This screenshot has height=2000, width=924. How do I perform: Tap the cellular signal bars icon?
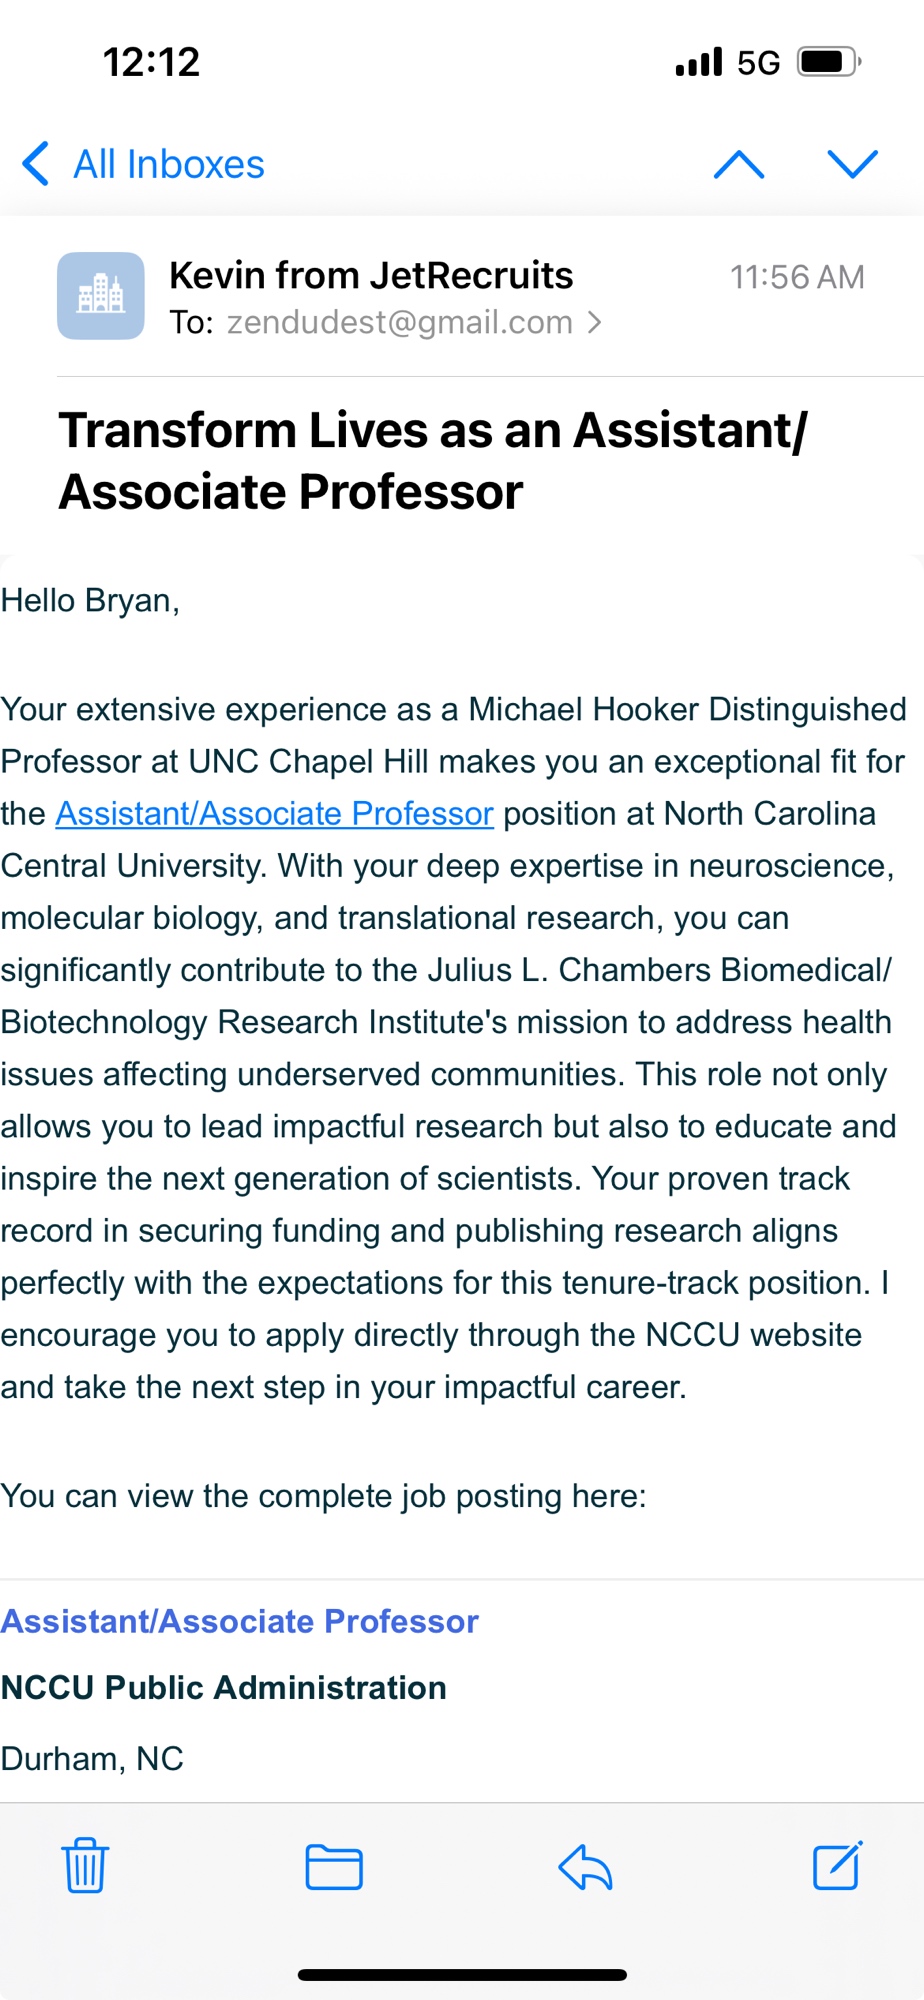[x=698, y=62]
